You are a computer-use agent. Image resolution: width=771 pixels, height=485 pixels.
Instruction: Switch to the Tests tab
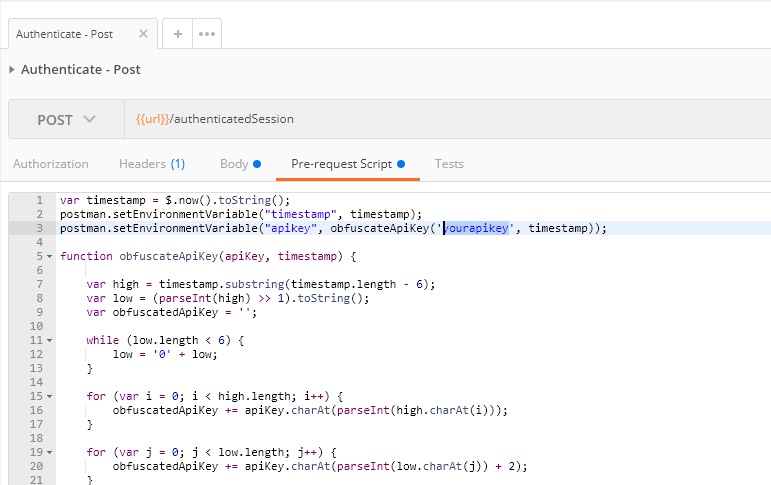(x=449, y=164)
